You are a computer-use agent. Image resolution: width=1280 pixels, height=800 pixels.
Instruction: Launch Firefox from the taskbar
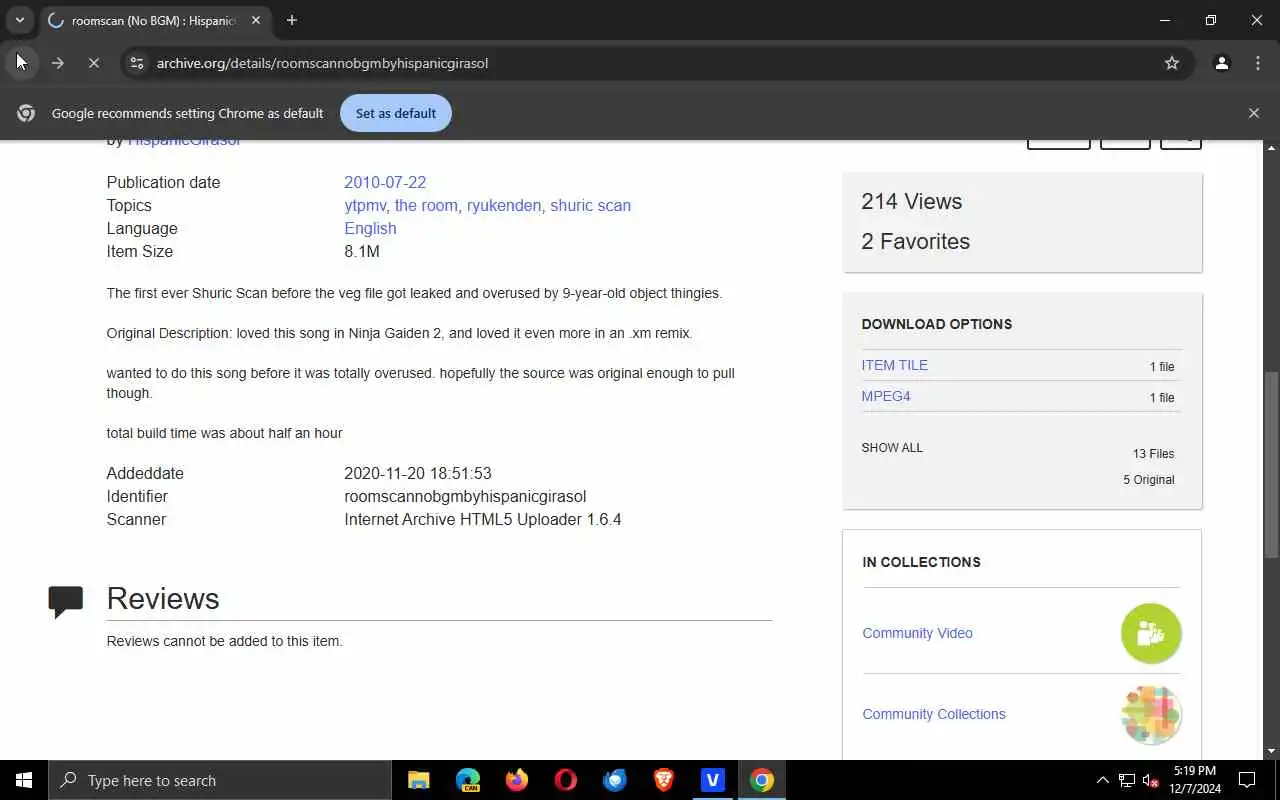(x=517, y=780)
